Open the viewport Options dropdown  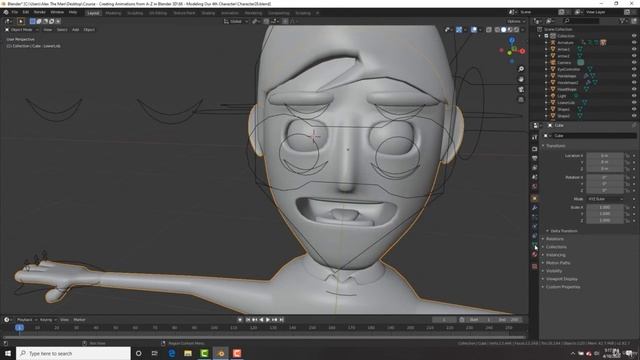coord(516,21)
